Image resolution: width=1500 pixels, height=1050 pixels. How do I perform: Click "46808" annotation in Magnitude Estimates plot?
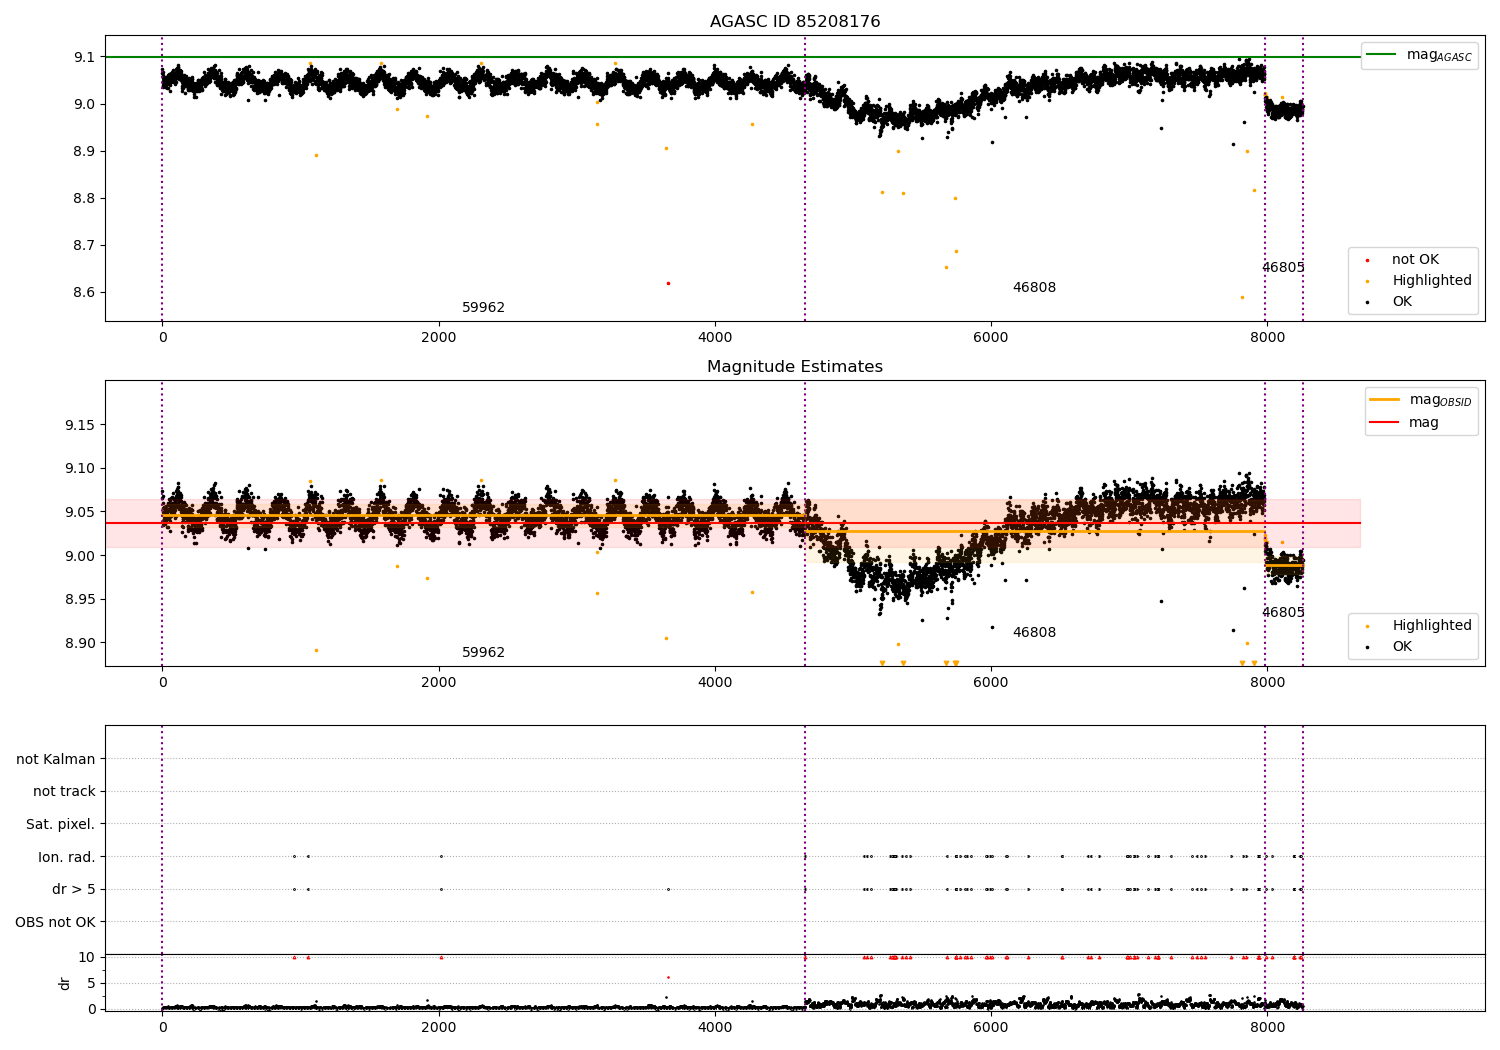click(x=1034, y=633)
